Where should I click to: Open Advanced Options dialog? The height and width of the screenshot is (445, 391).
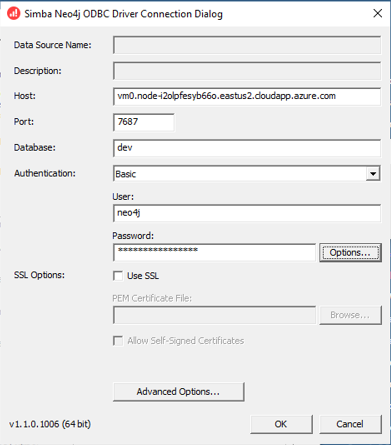tap(178, 392)
